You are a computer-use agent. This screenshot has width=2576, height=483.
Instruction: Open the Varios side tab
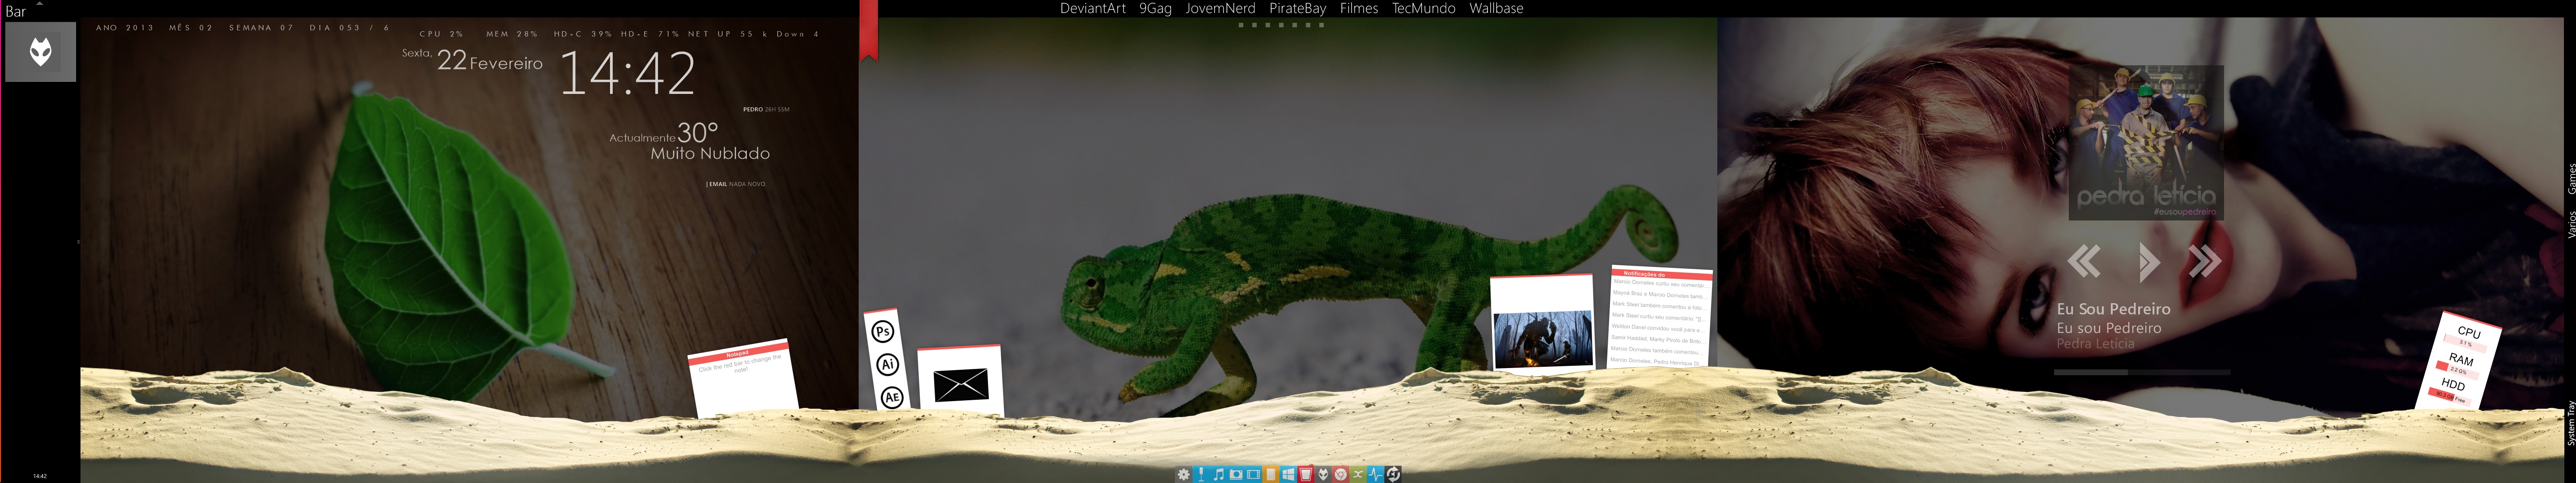tap(2571, 224)
